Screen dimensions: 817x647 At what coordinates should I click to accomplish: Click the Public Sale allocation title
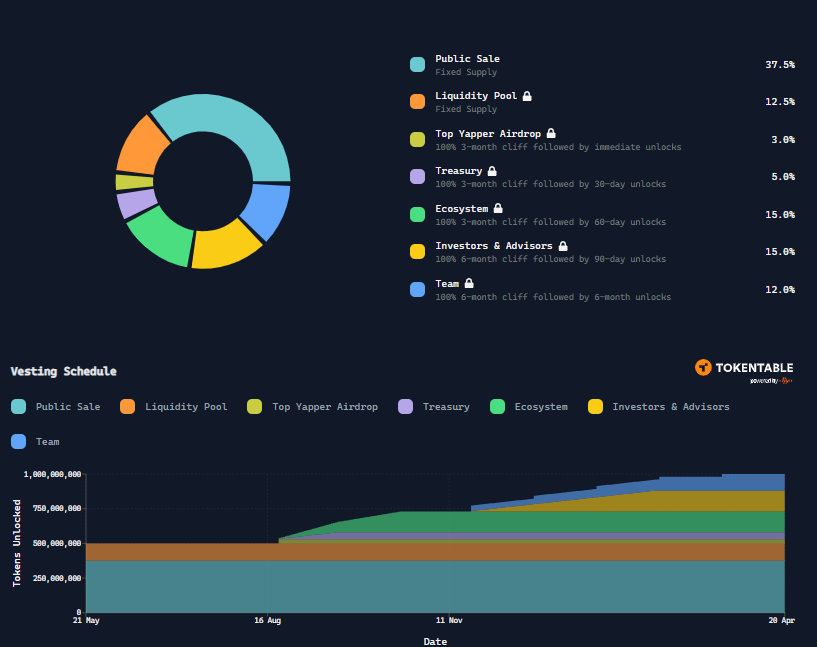click(x=467, y=59)
